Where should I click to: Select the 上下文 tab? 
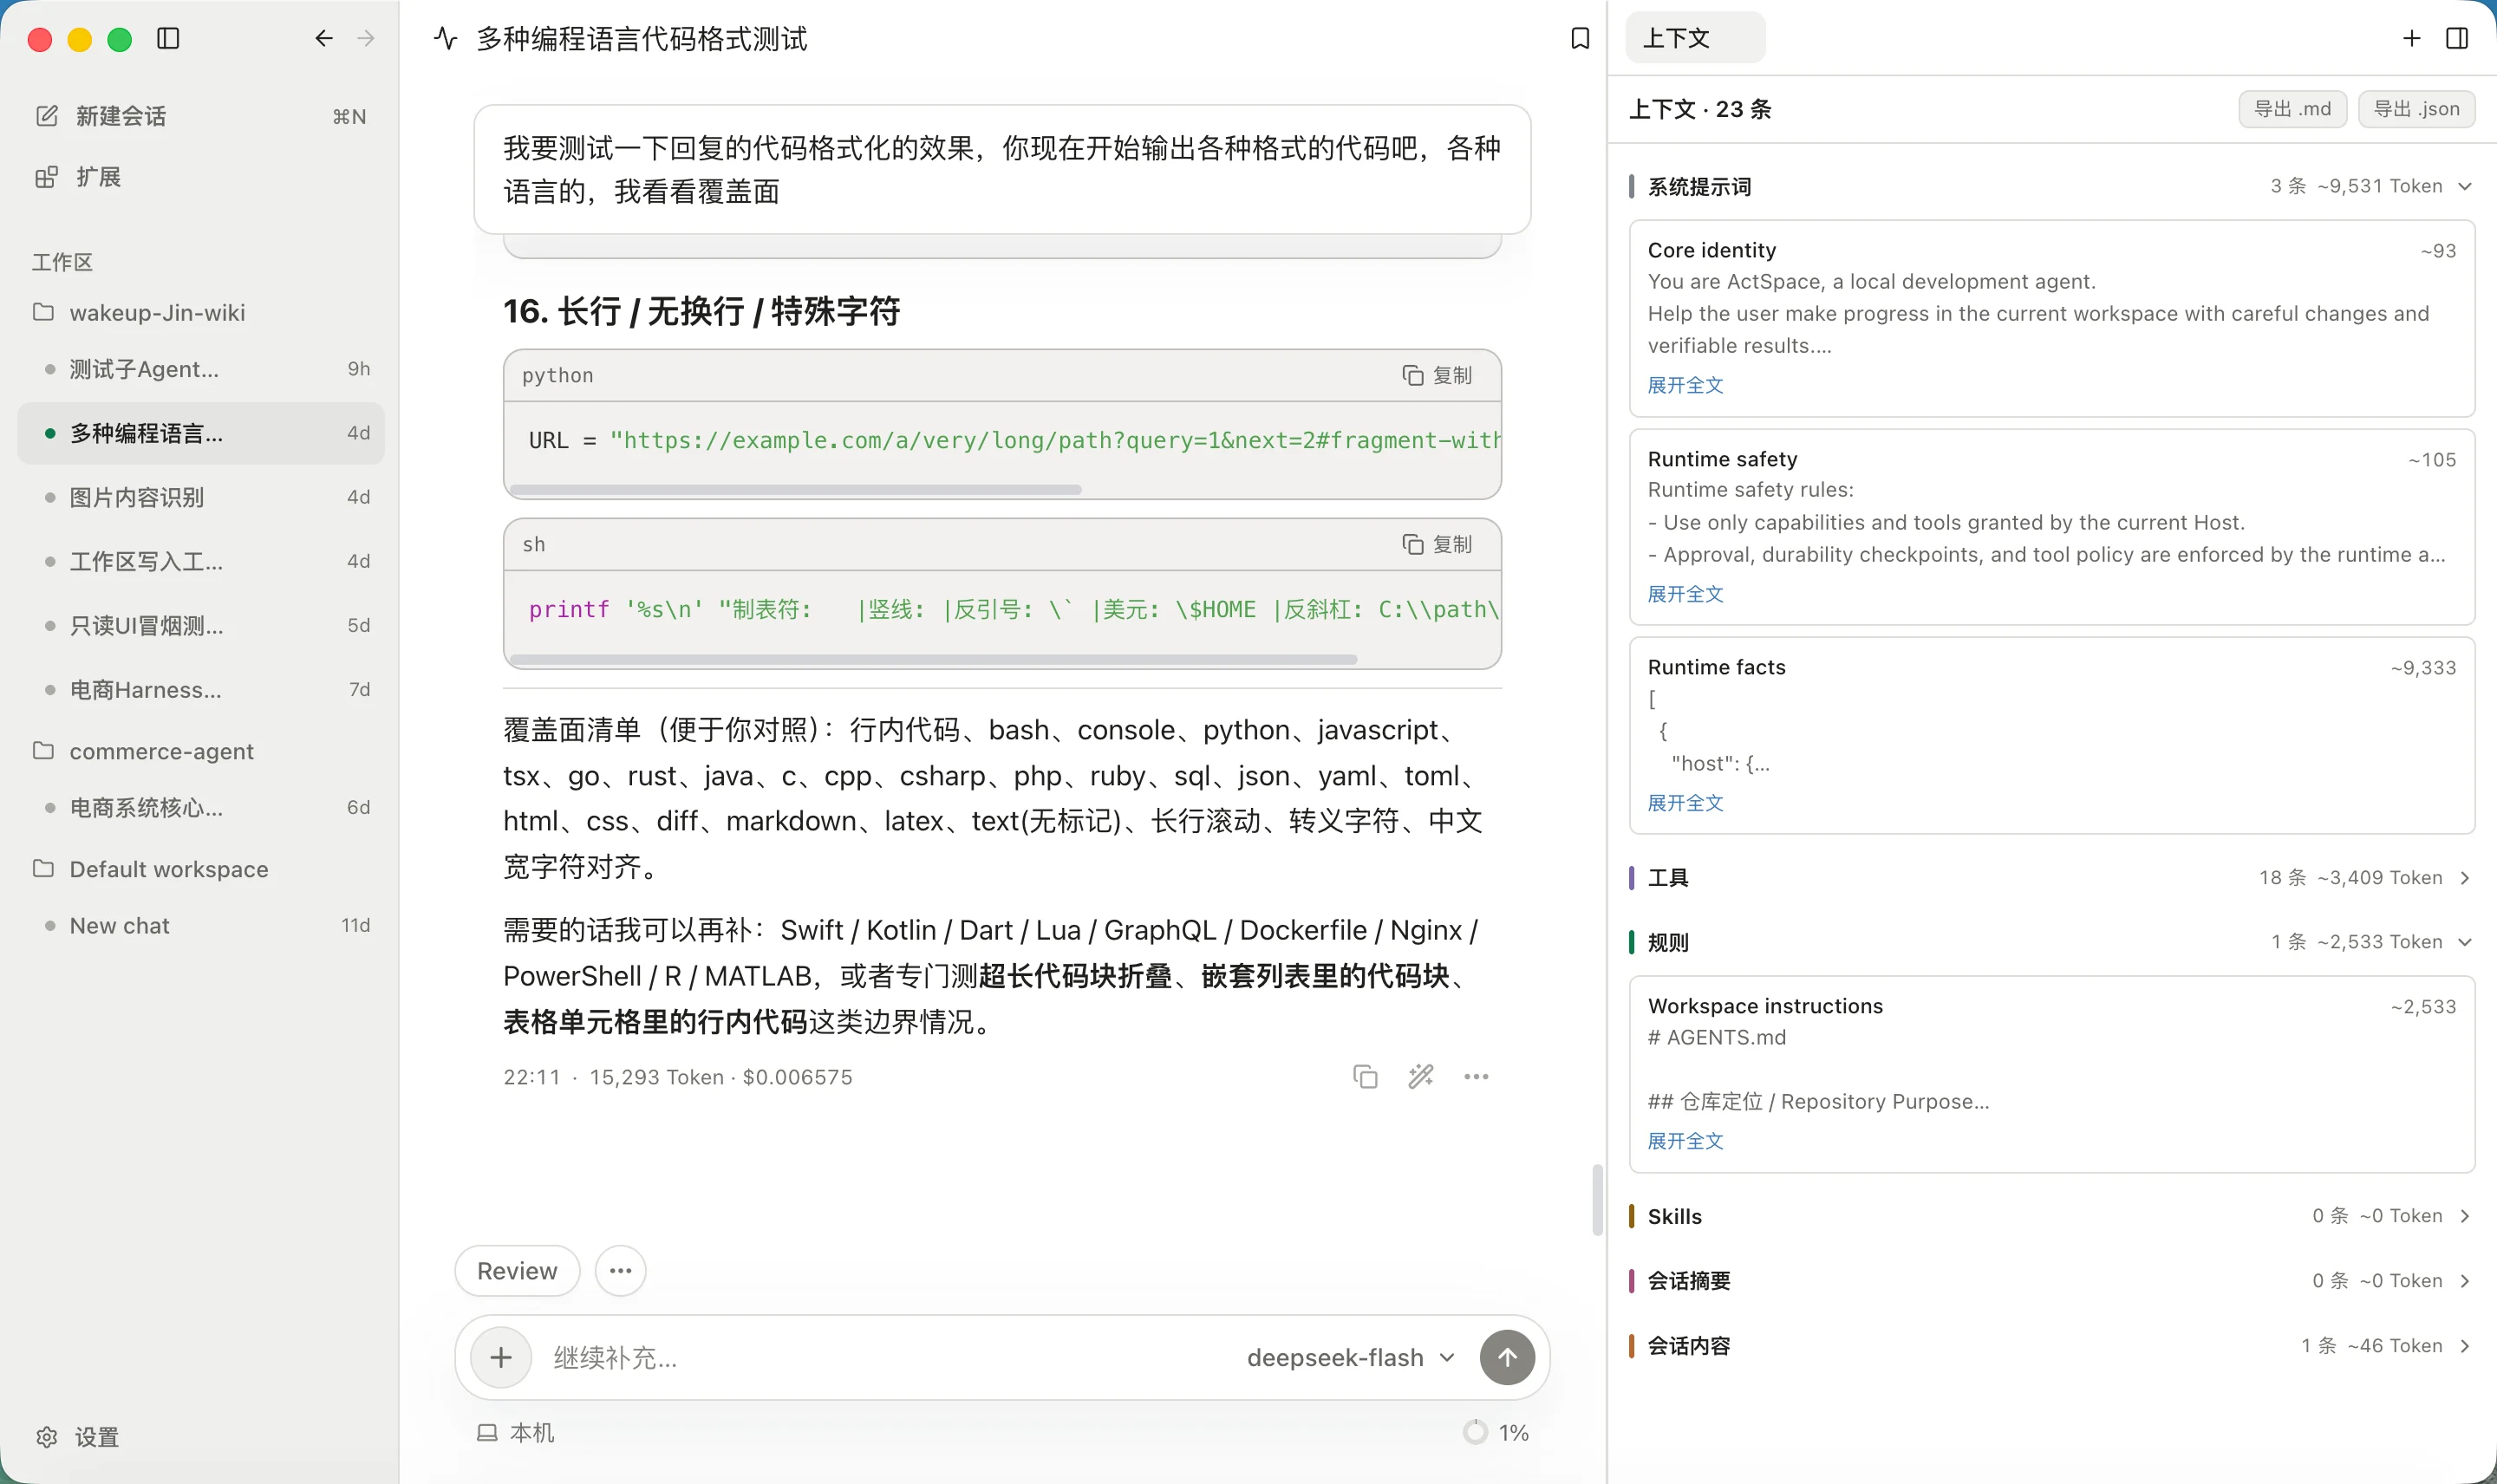tap(1695, 38)
